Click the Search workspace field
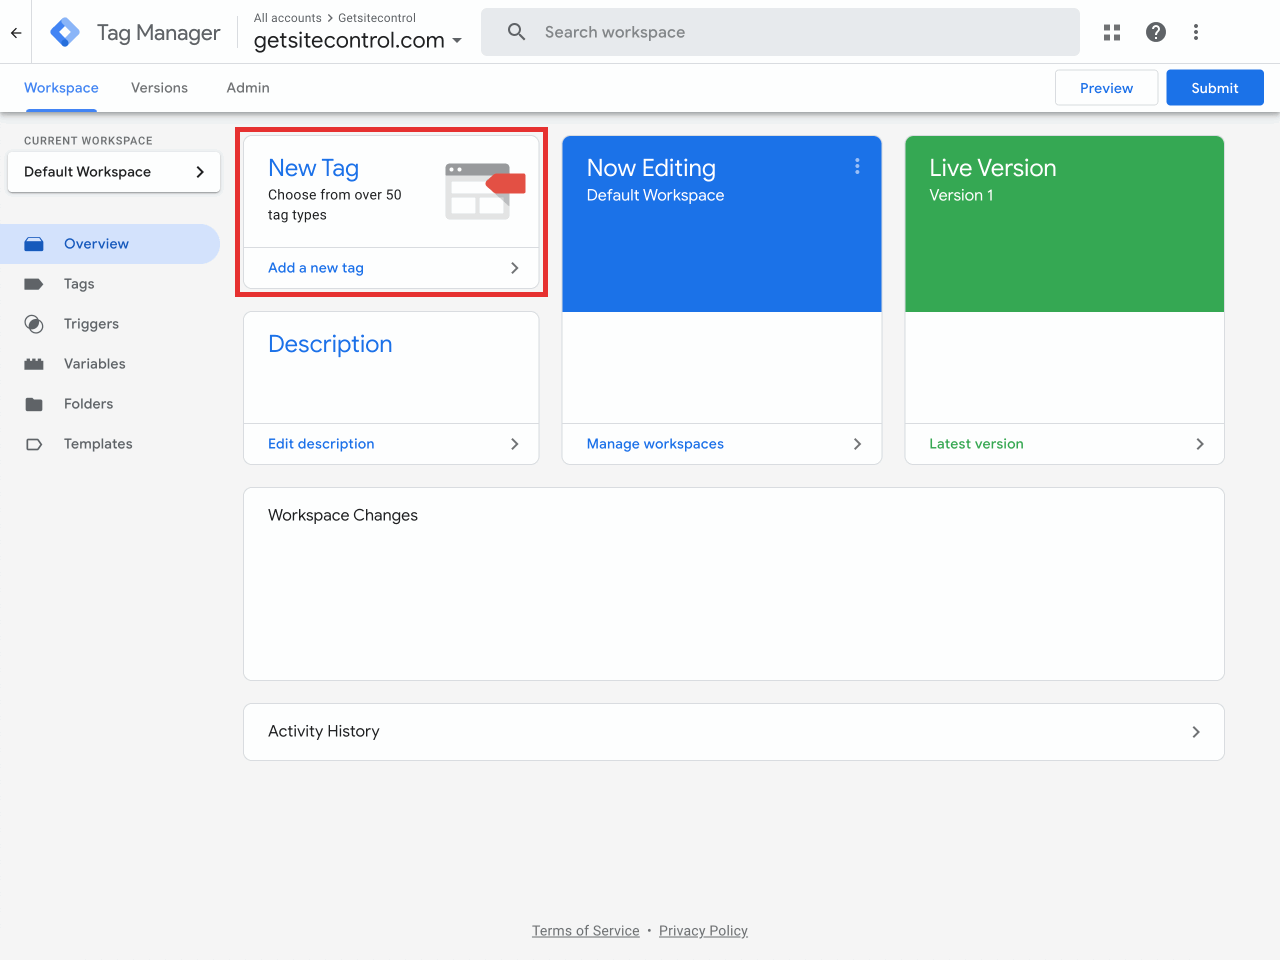Viewport: 1280px width, 960px height. click(x=780, y=32)
